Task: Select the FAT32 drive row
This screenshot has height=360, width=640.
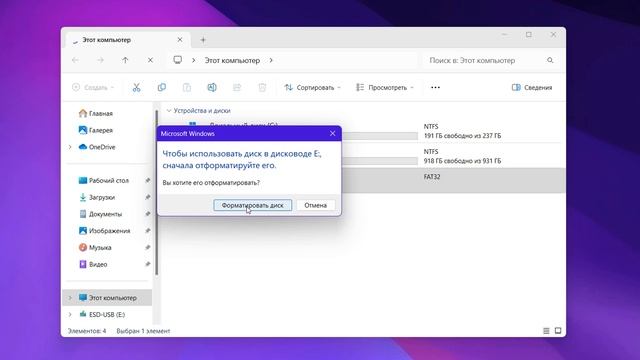Action: coord(453,180)
